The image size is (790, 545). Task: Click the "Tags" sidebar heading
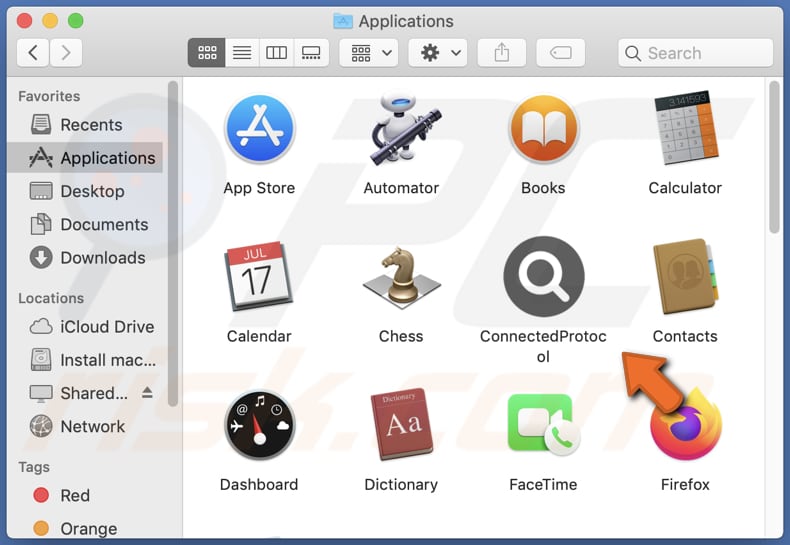(x=34, y=467)
